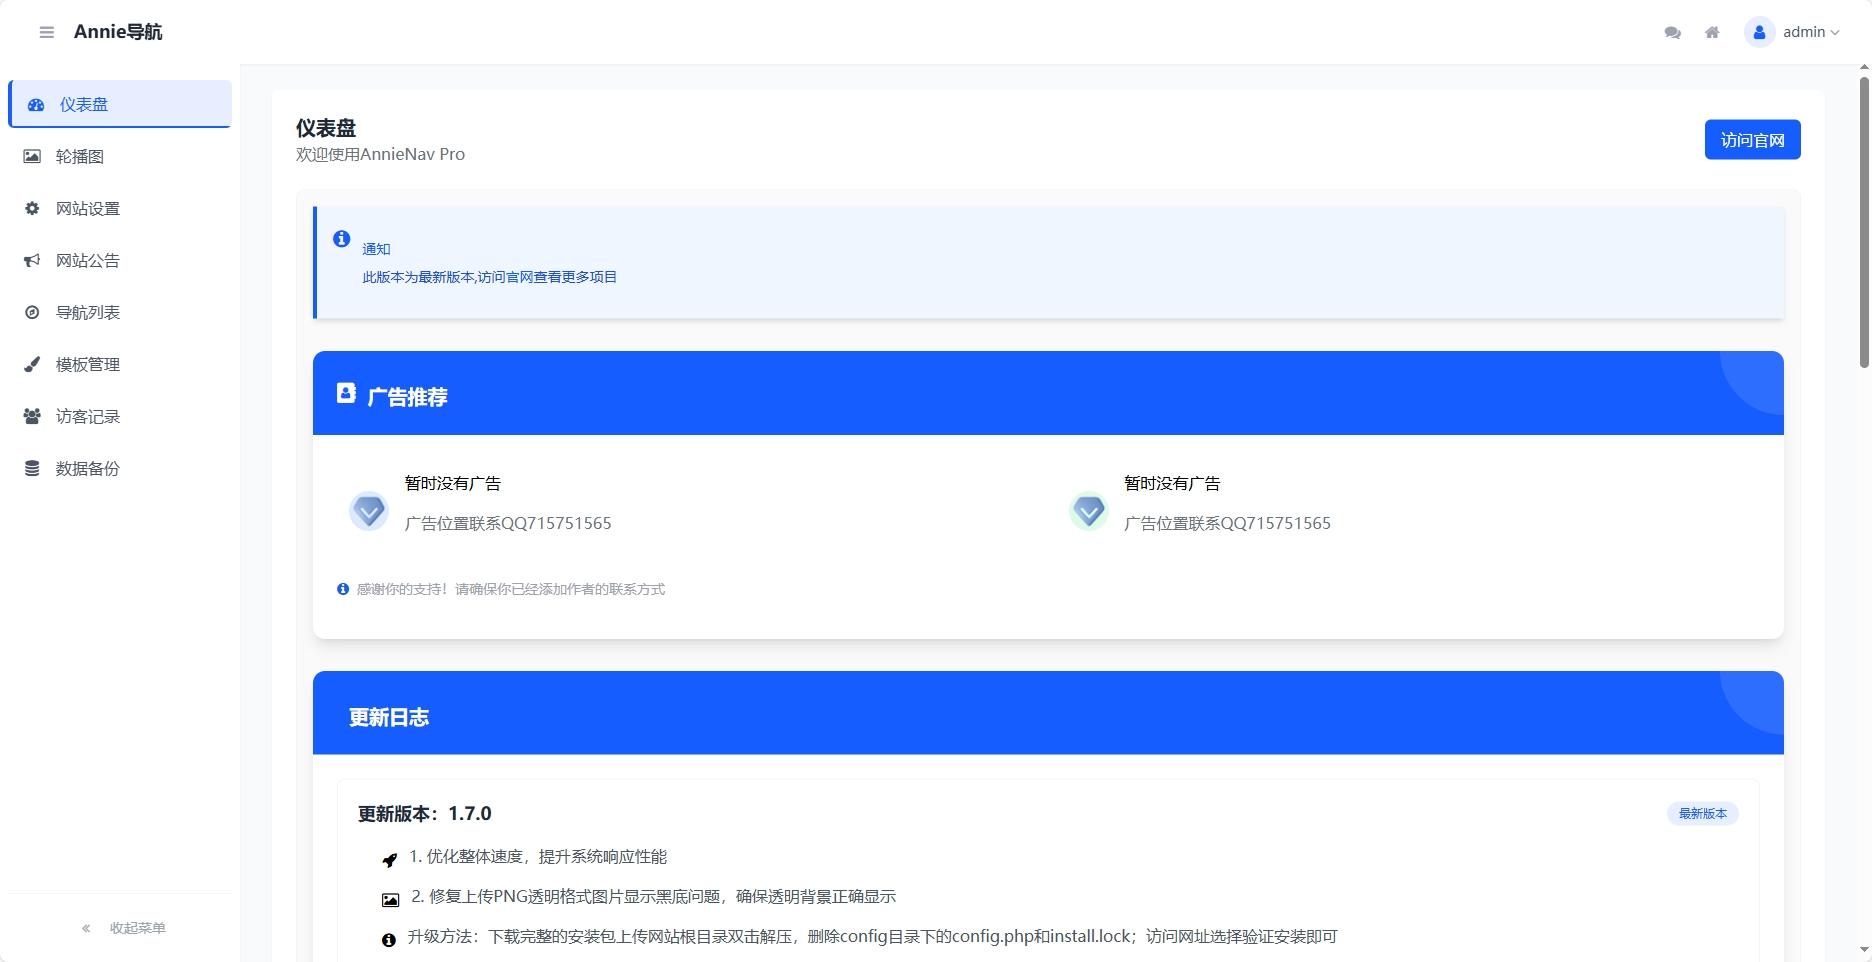Click the users icon for 访客记录

[x=32, y=416]
